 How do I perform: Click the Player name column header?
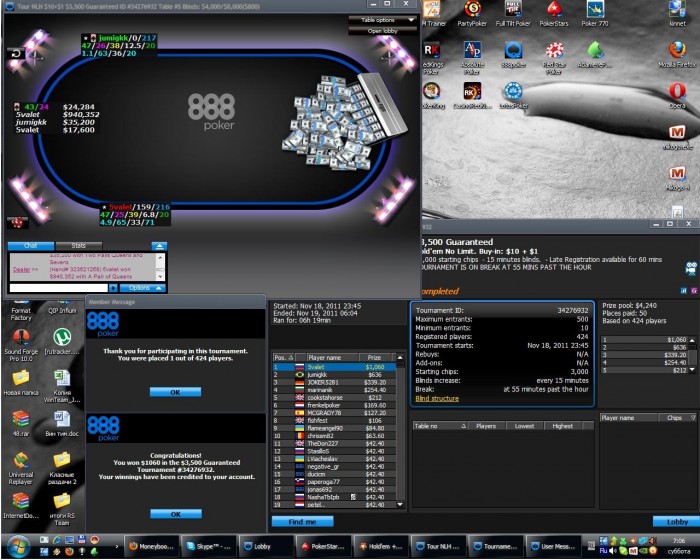tap(332, 358)
